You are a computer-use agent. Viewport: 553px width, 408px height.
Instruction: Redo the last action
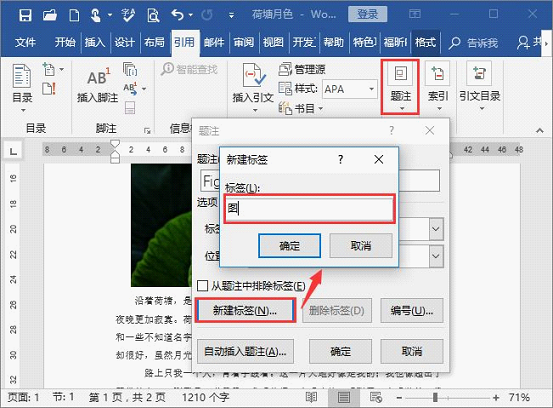[207, 15]
